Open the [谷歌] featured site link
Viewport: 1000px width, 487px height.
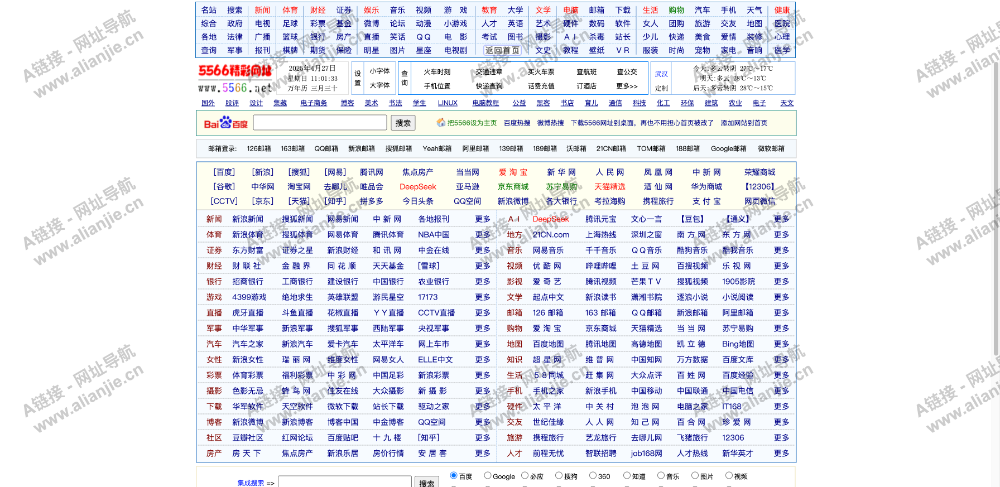point(224,187)
